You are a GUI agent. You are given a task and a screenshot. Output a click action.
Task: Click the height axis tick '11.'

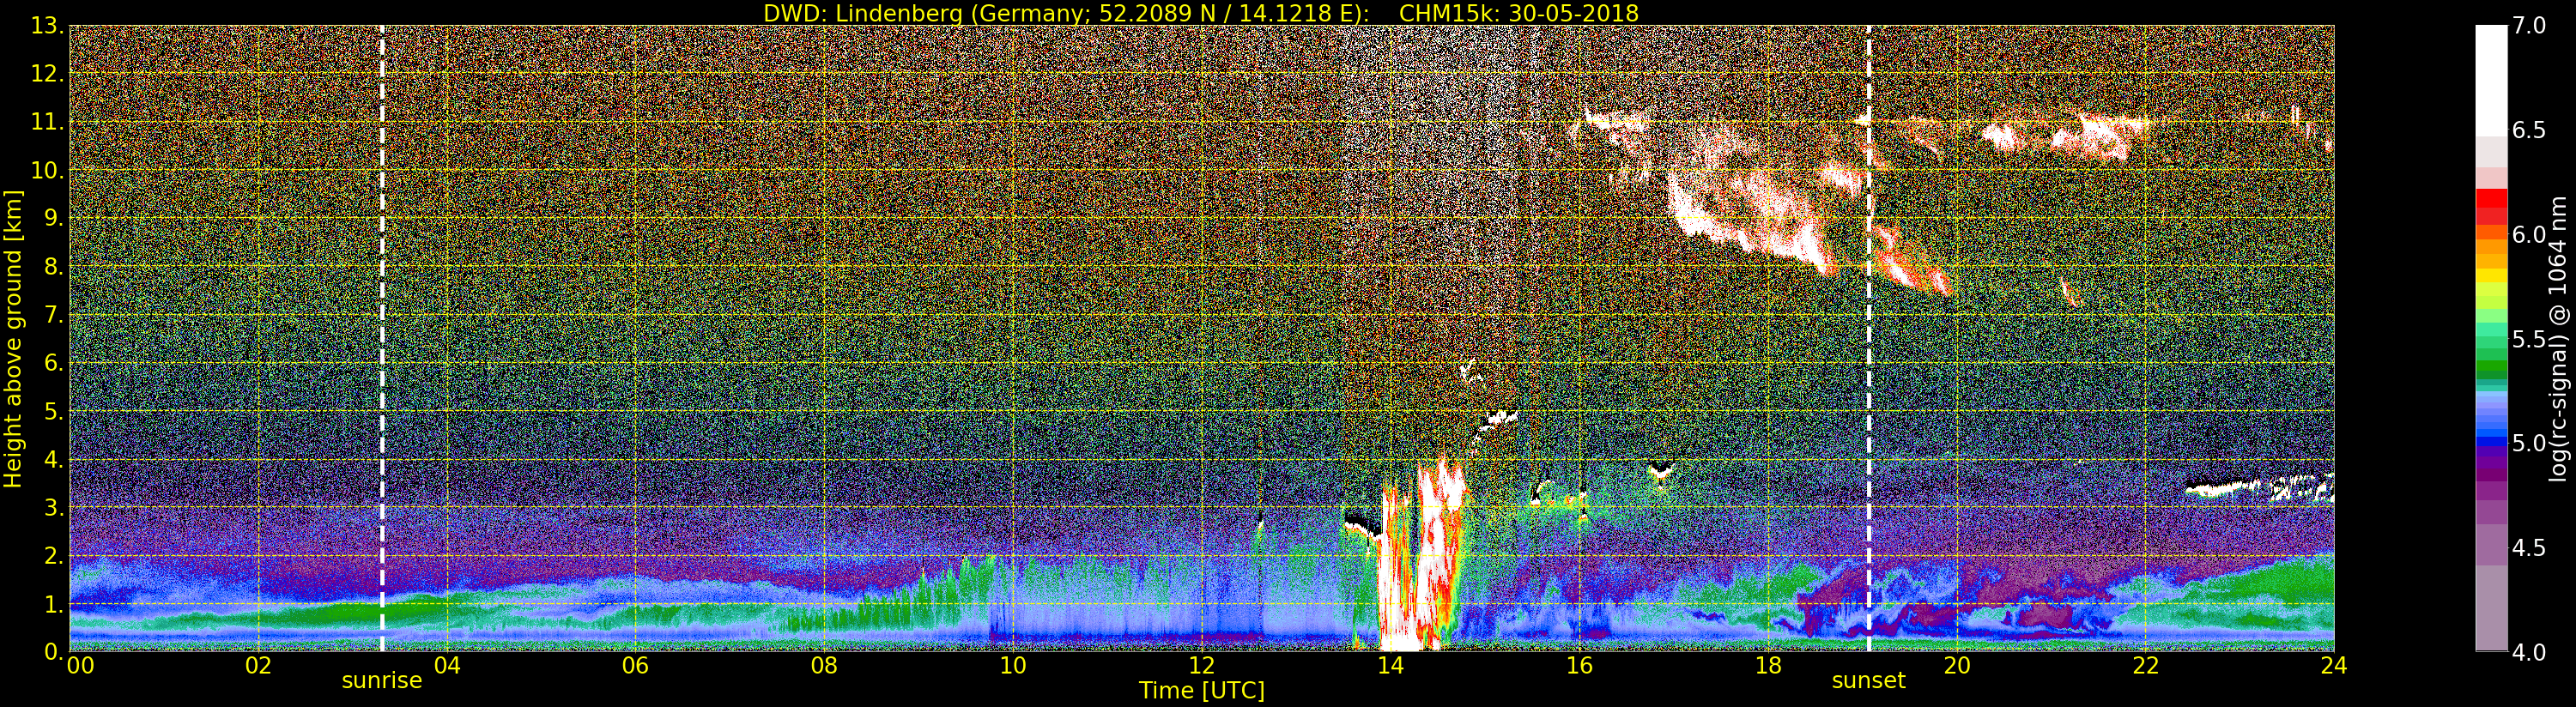point(47,122)
